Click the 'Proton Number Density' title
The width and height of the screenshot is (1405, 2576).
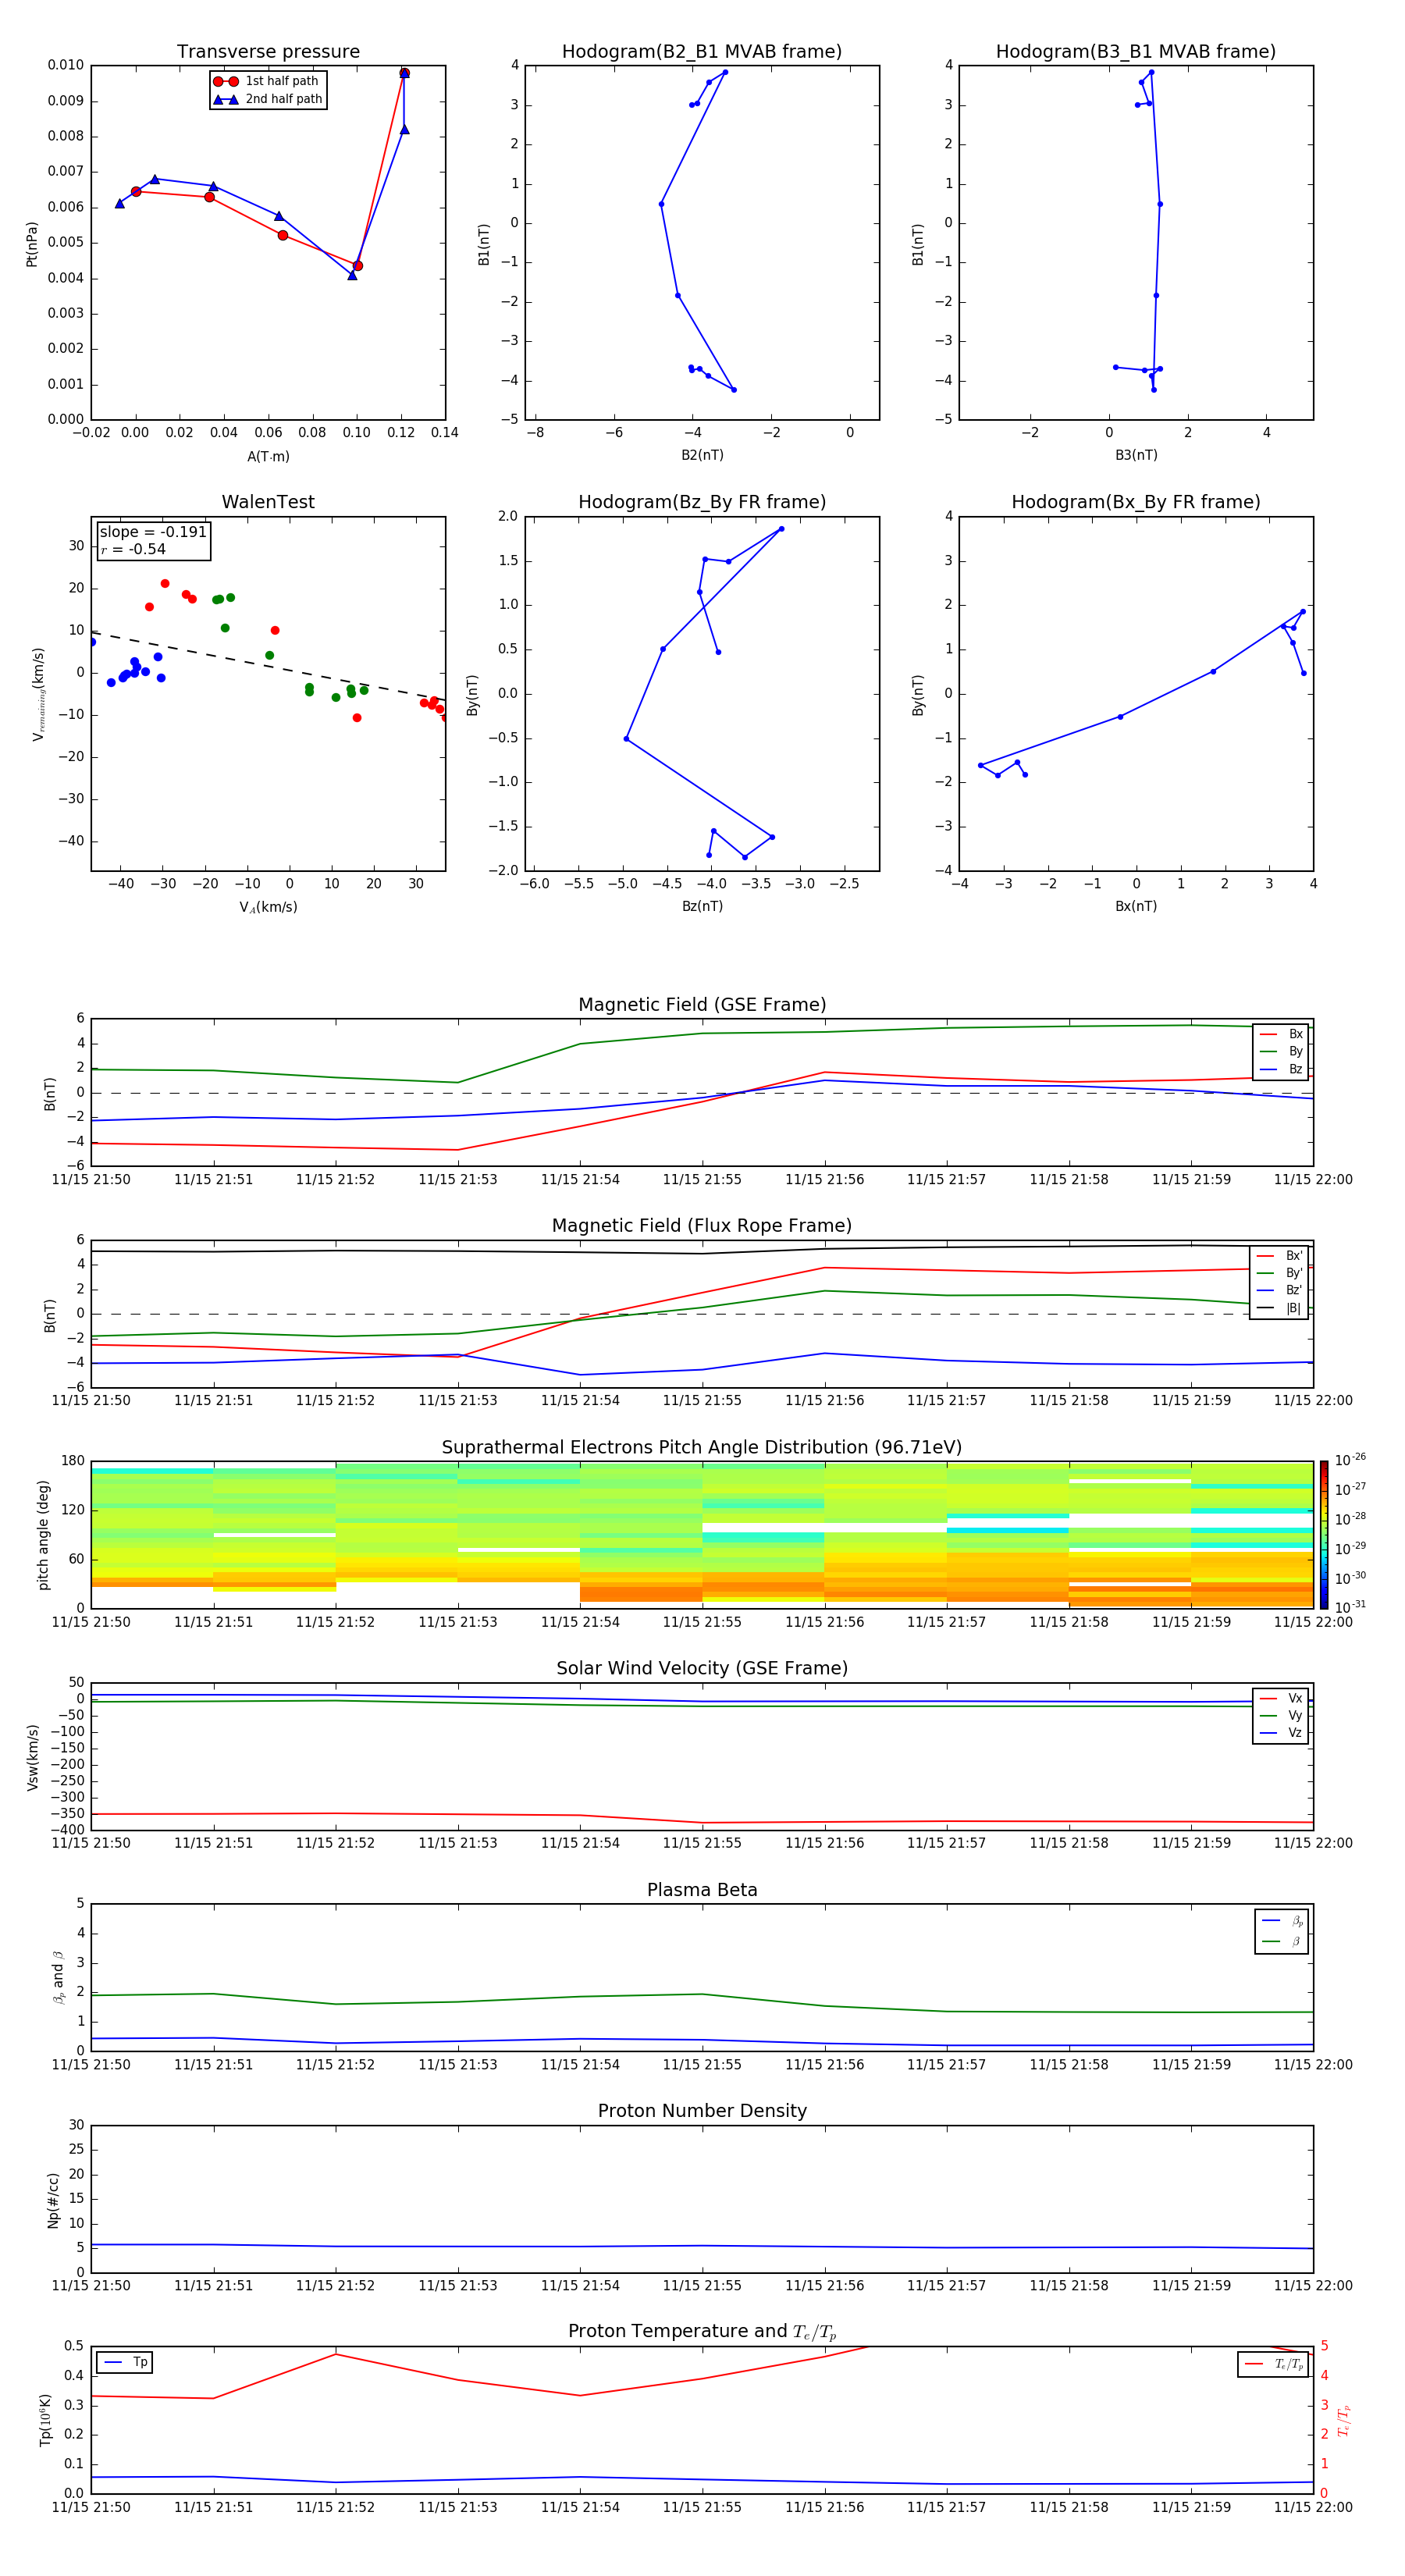(702, 2112)
